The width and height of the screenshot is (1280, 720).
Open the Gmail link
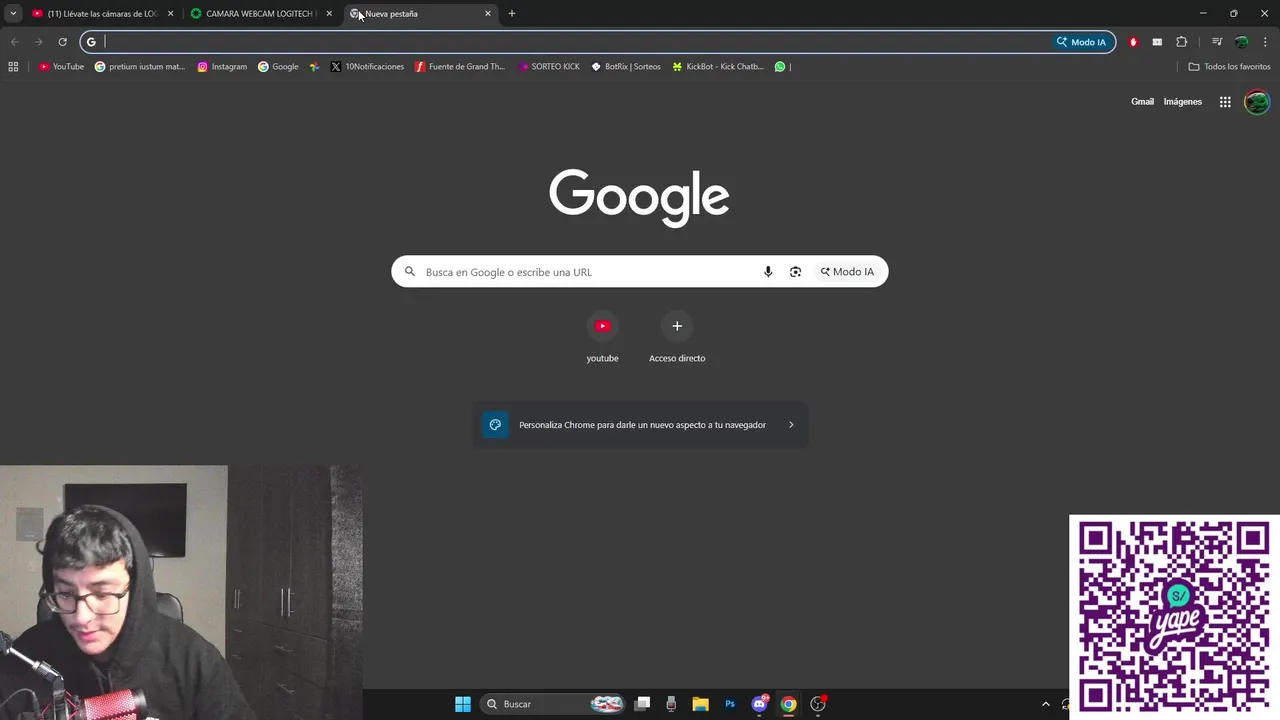click(1142, 102)
